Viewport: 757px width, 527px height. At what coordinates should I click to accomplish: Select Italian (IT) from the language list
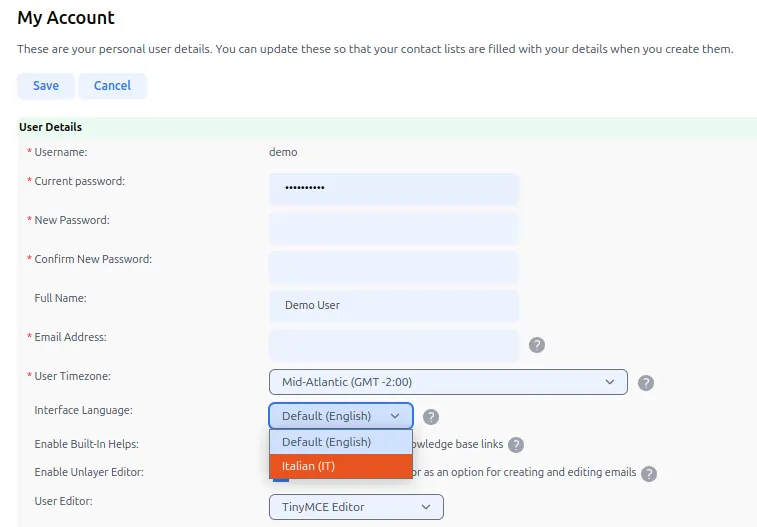click(340, 466)
